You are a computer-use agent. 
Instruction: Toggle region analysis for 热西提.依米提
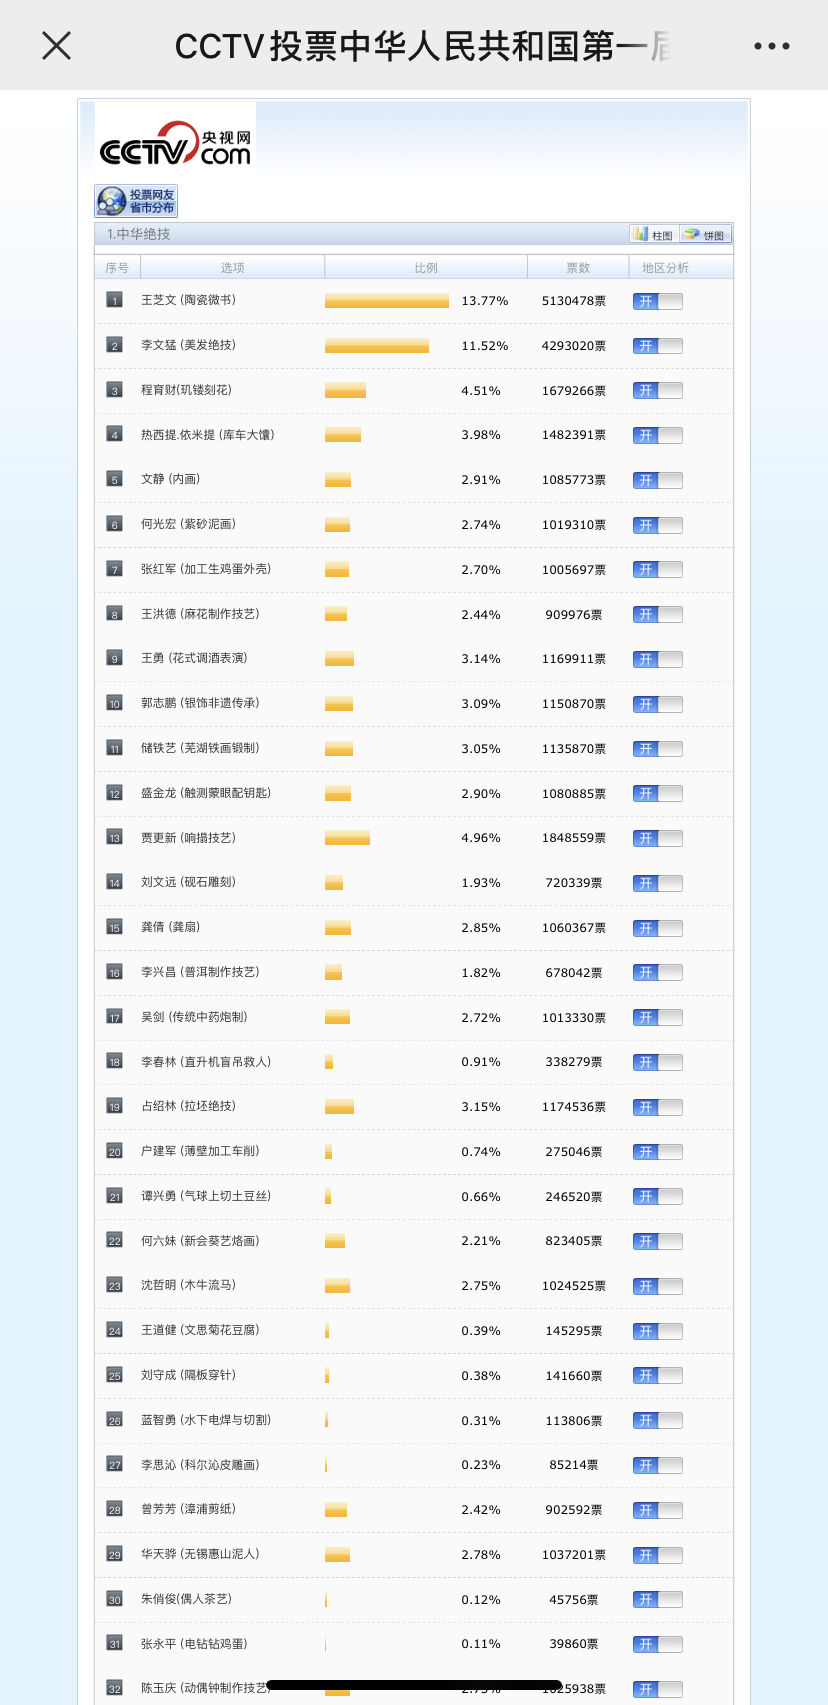tap(658, 435)
